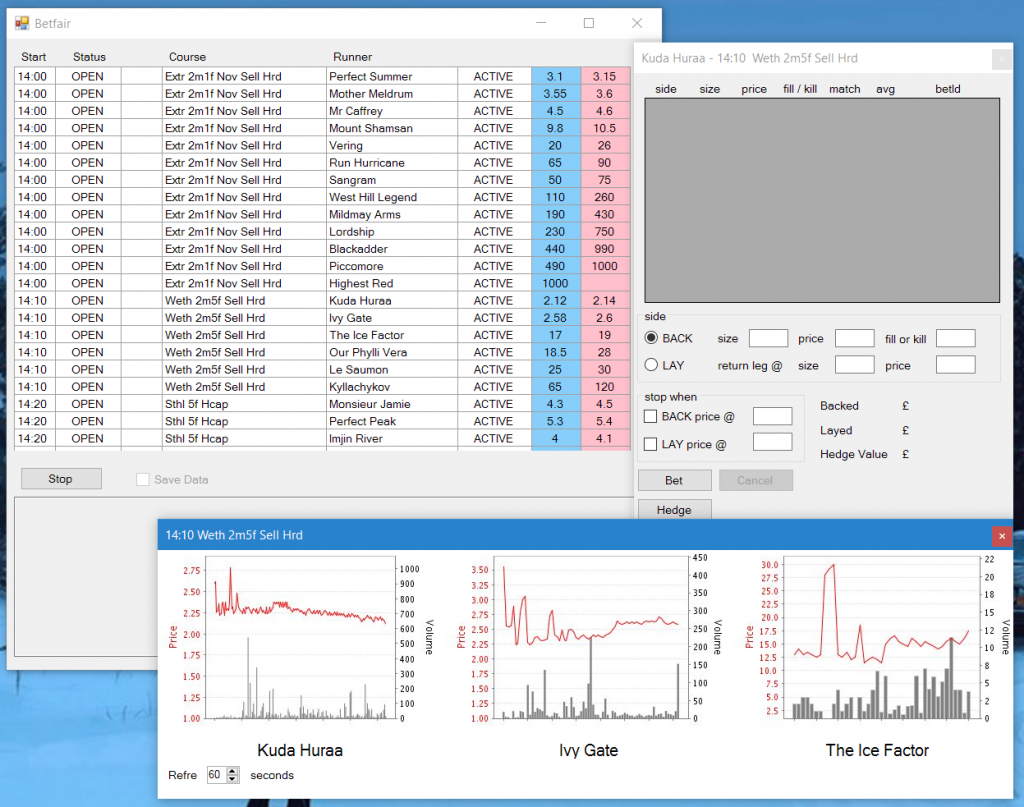Click the ACTIVE status cell for Vering
This screenshot has height=807, width=1024.
494,146
